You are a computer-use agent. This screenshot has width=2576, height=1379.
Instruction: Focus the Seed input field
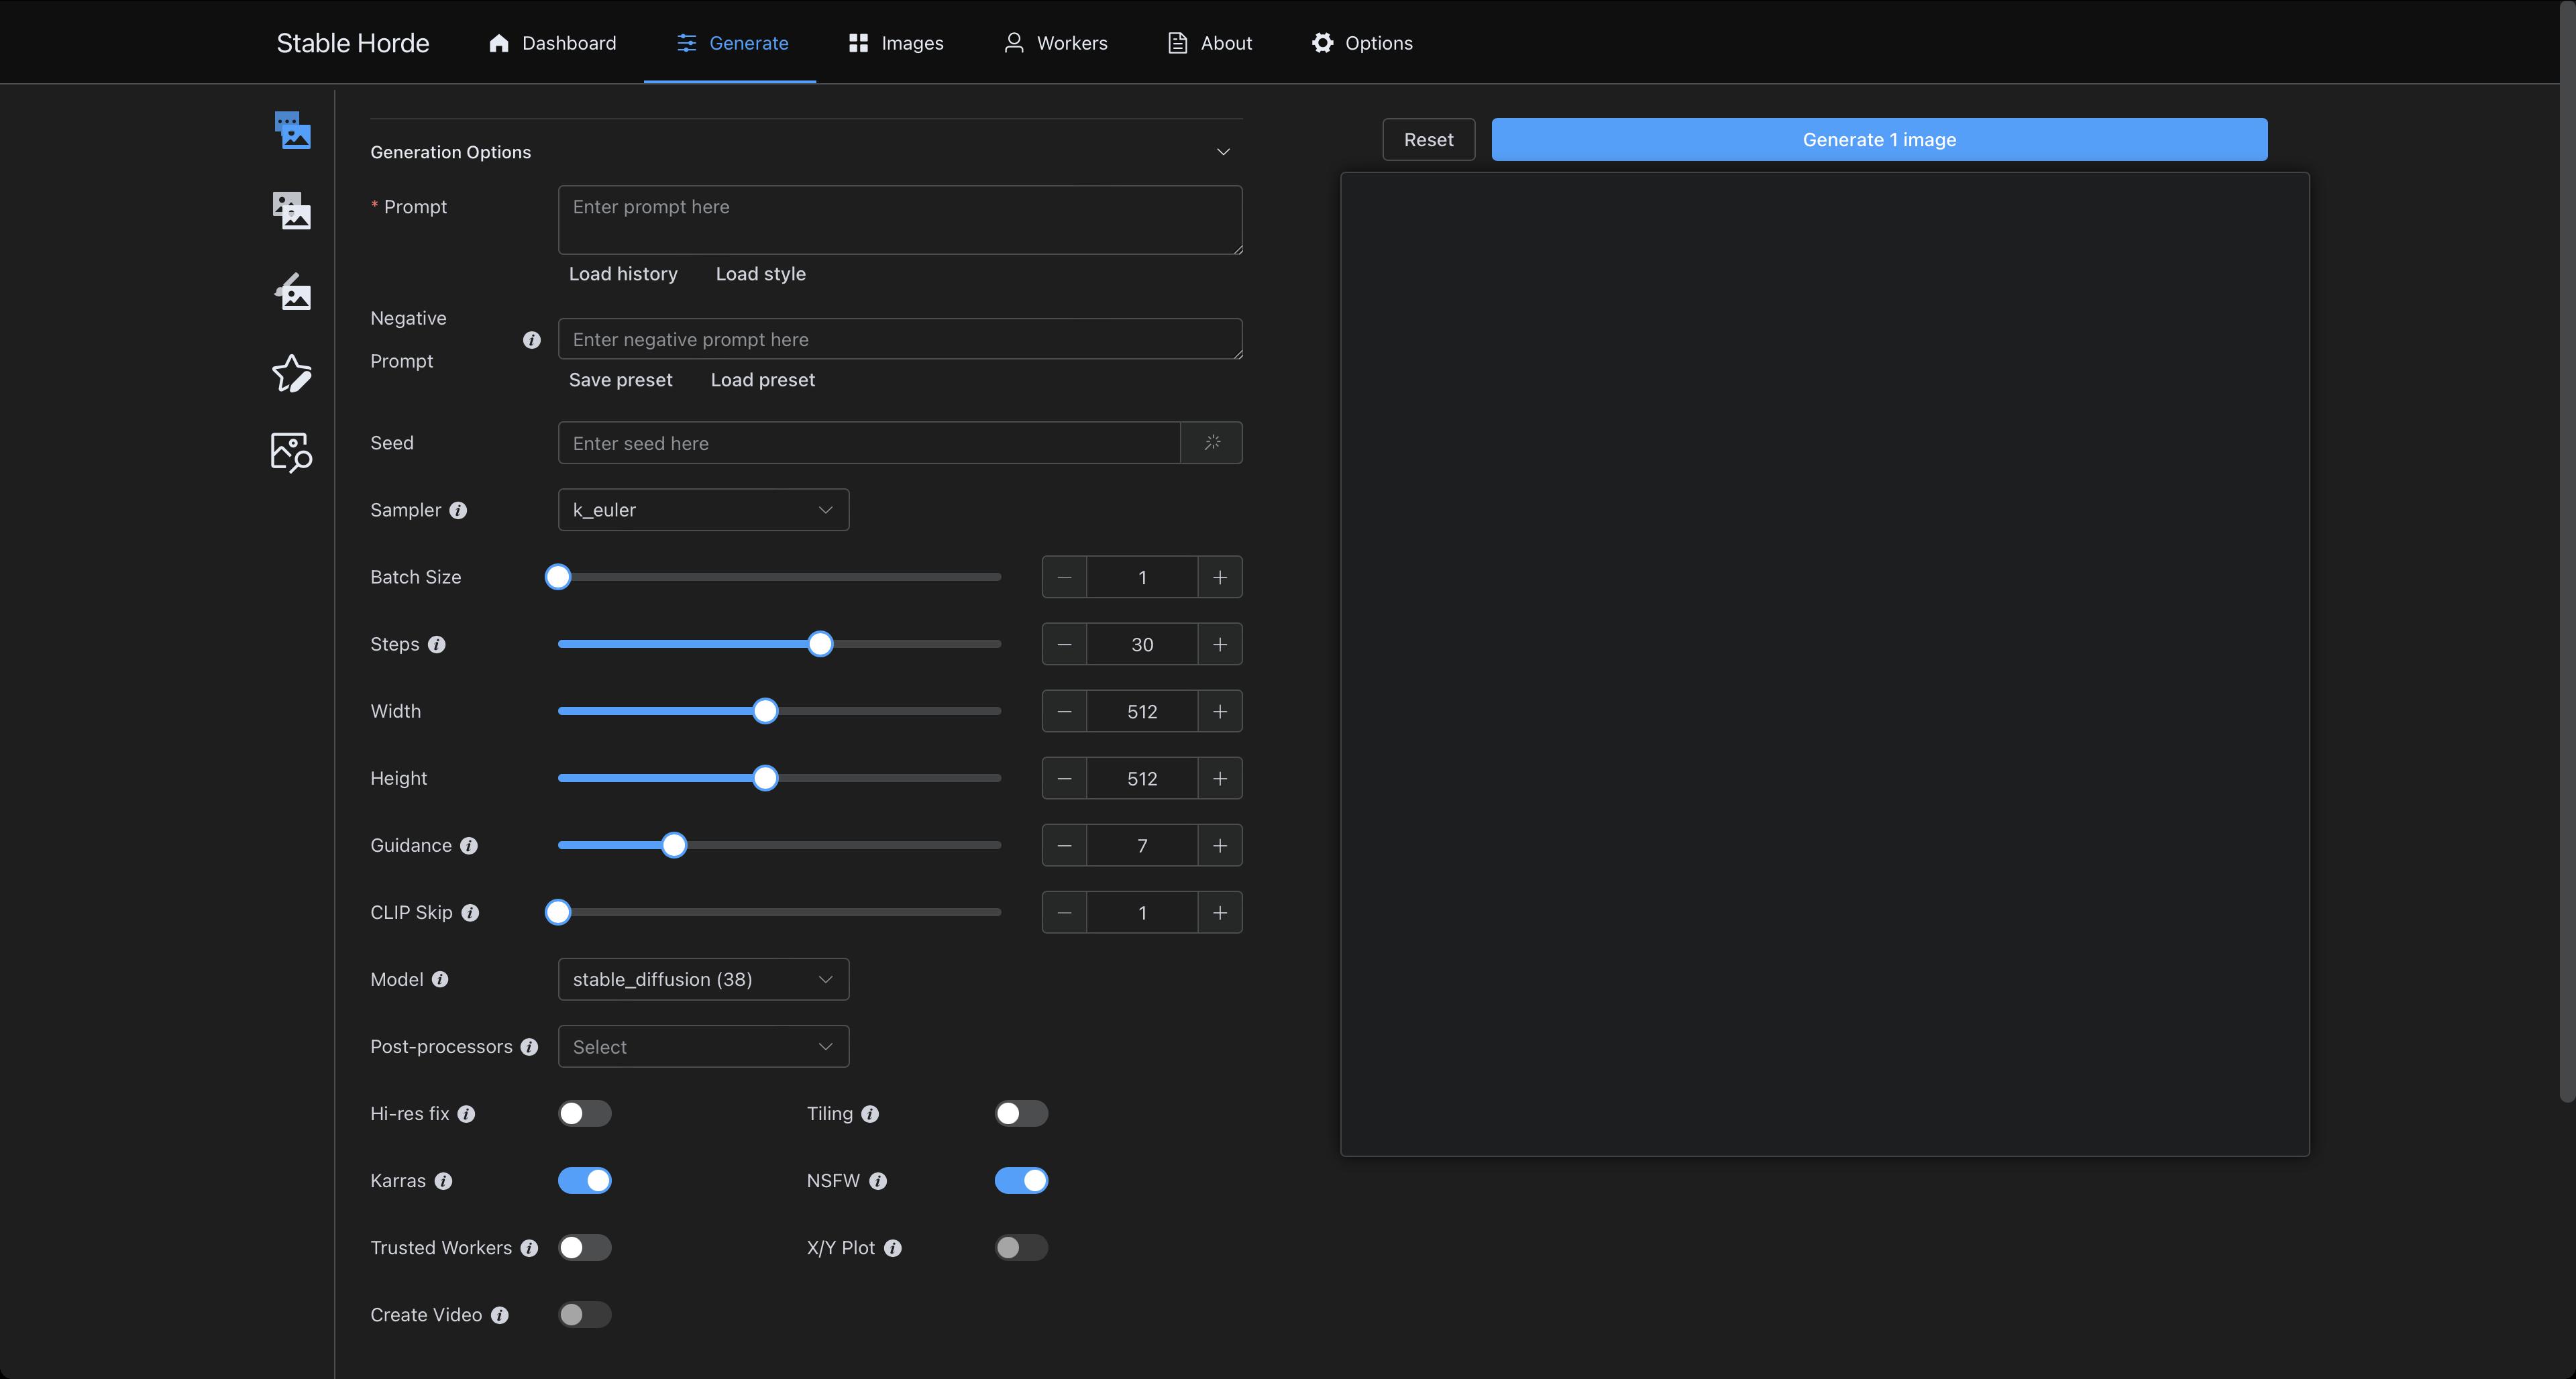click(x=869, y=443)
